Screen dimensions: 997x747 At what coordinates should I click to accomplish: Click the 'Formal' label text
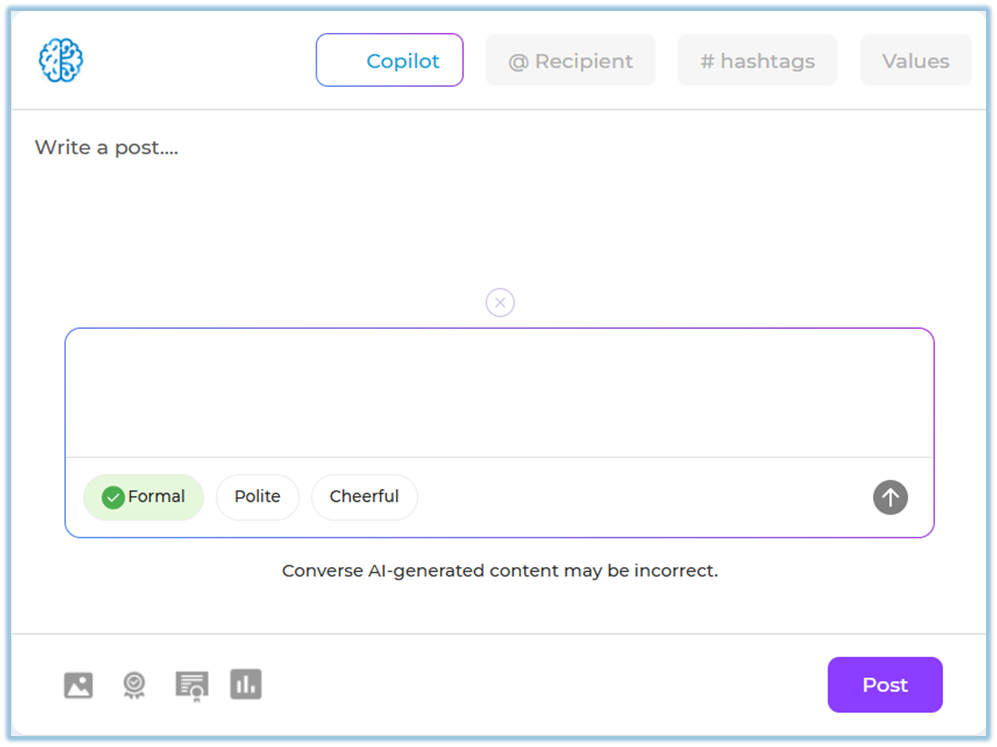156,497
